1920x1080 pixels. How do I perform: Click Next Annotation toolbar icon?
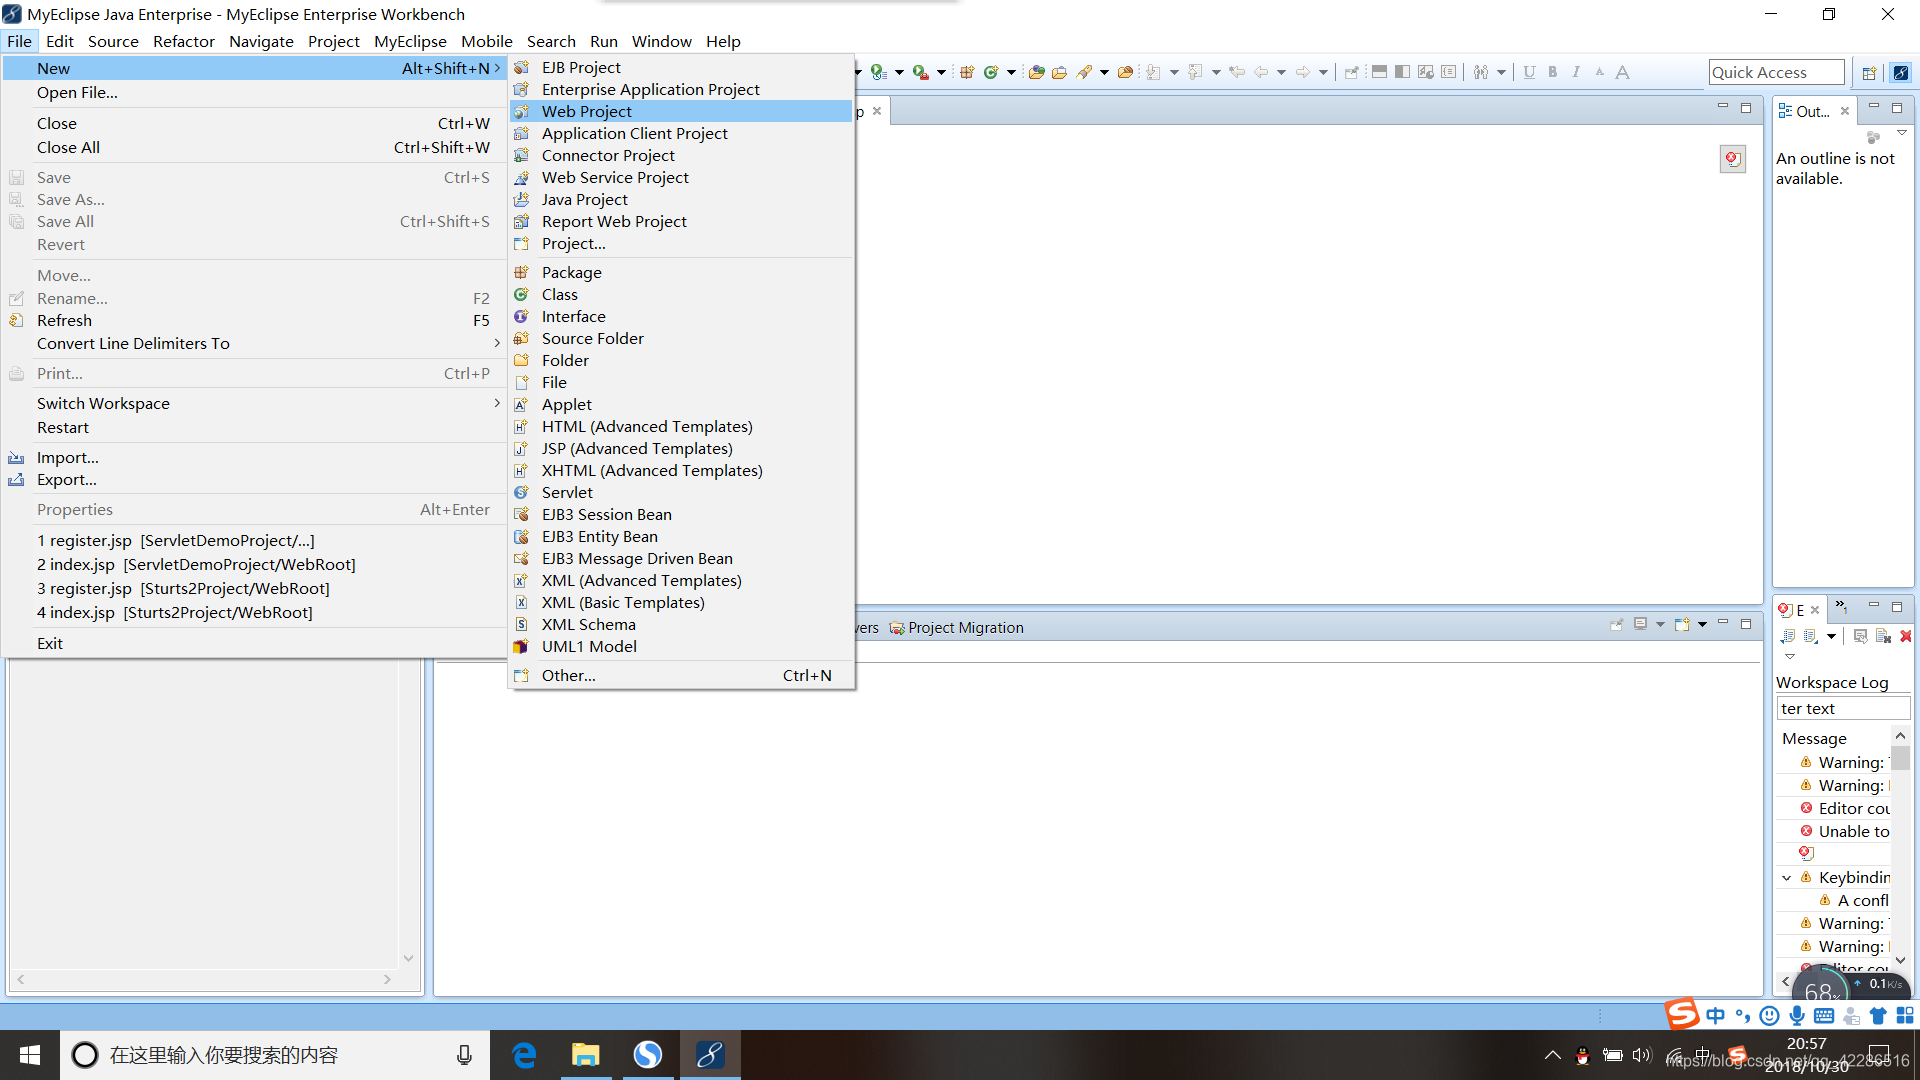[x=1153, y=72]
